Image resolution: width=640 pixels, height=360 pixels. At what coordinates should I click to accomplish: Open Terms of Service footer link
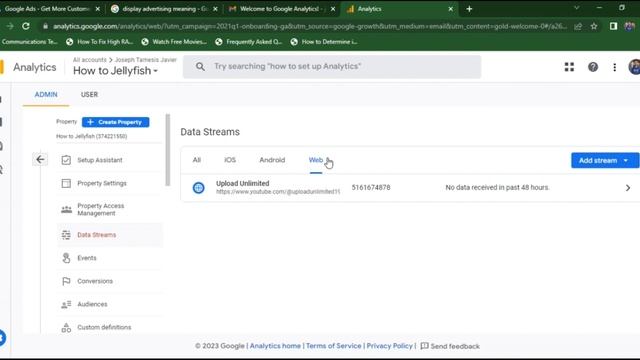coord(333,346)
